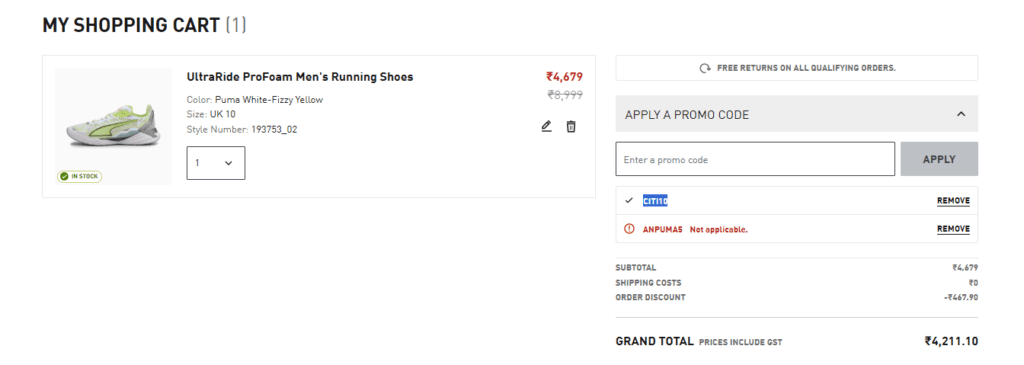Click the Style Number 193753_02 text
This screenshot has width=1024, height=365.
[242, 129]
